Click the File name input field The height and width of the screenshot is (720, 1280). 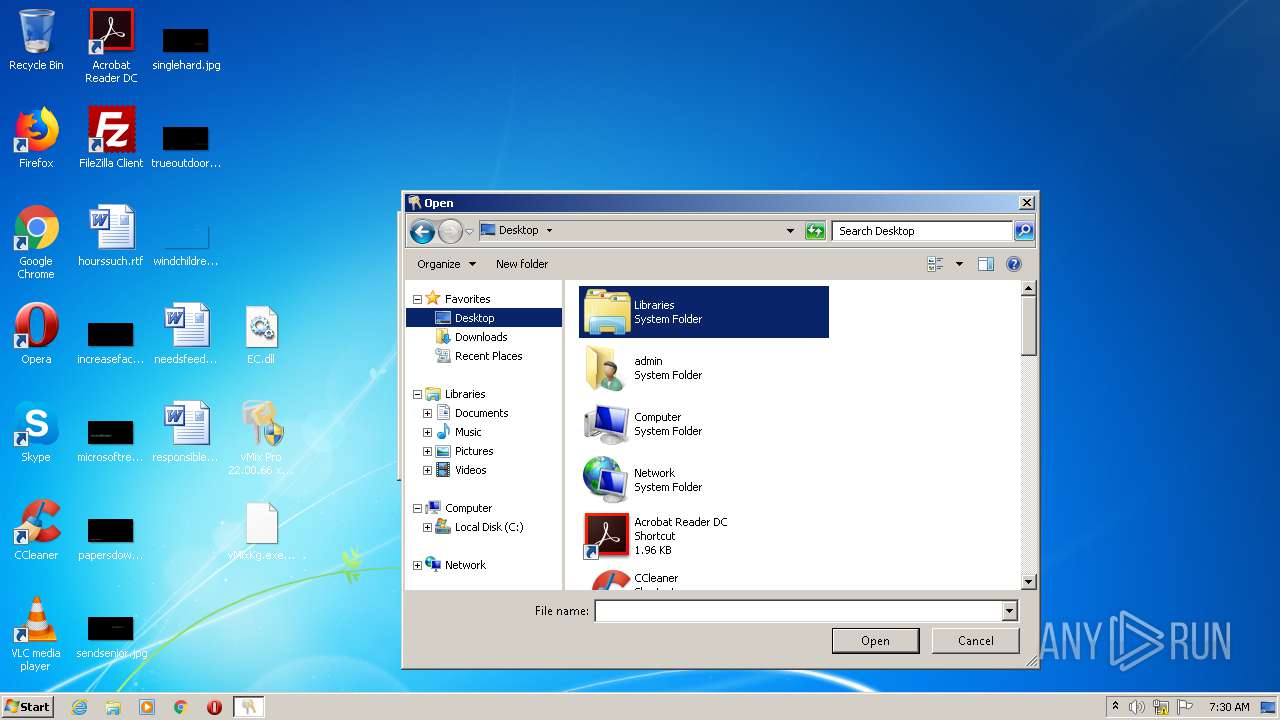tap(798, 611)
